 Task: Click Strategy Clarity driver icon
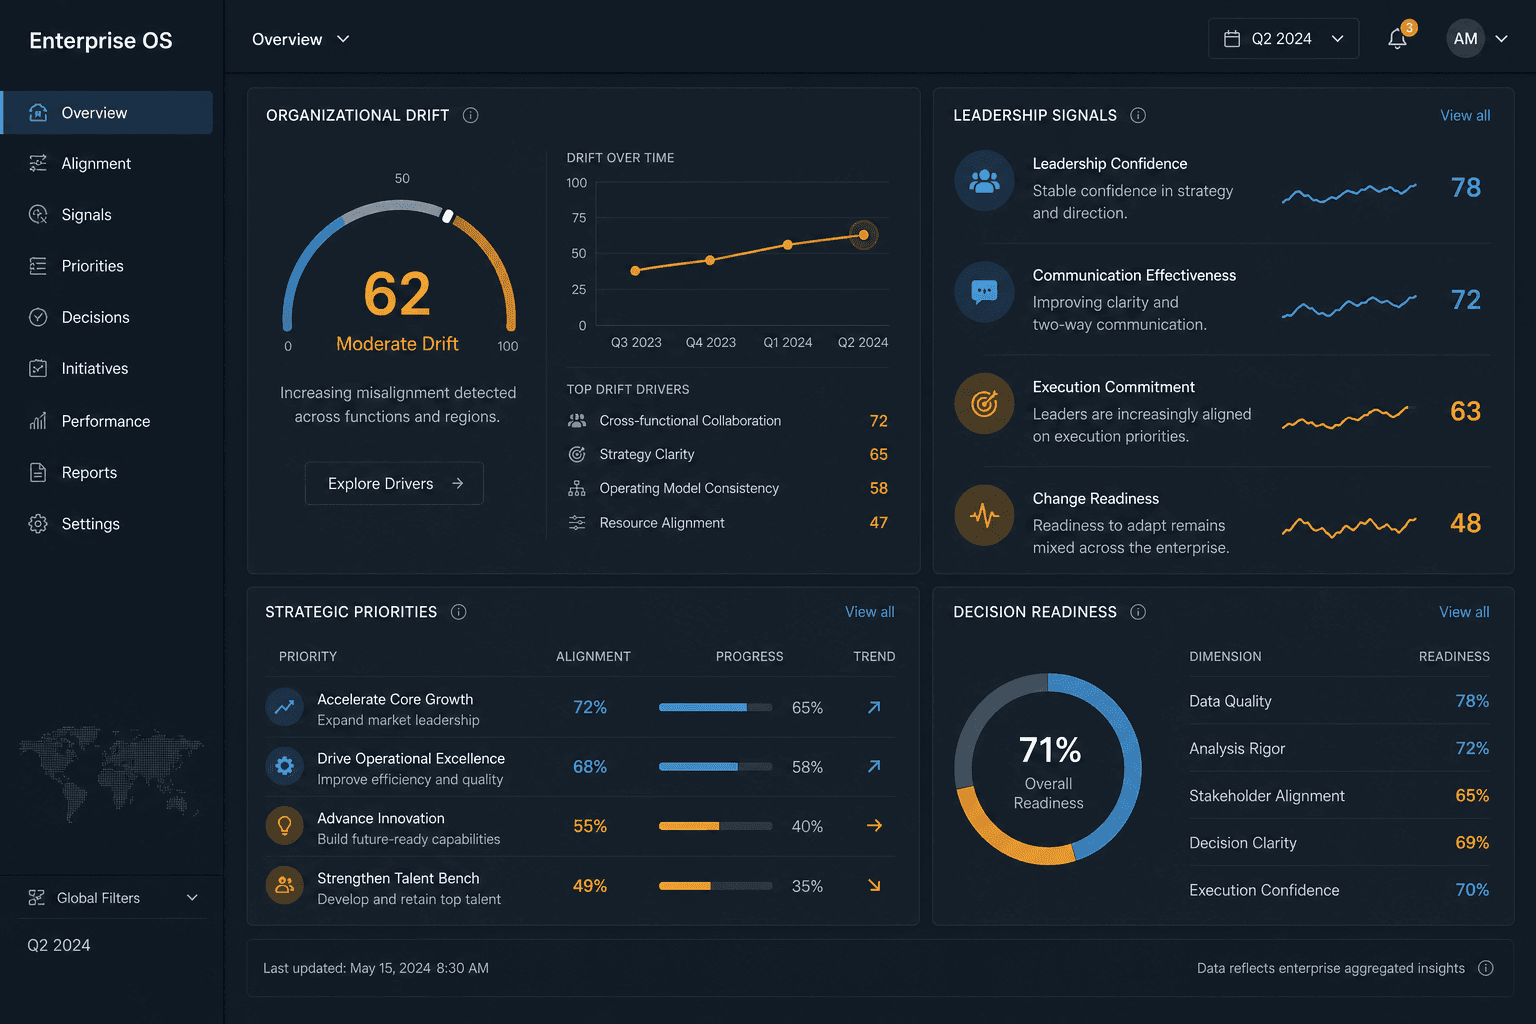577,454
